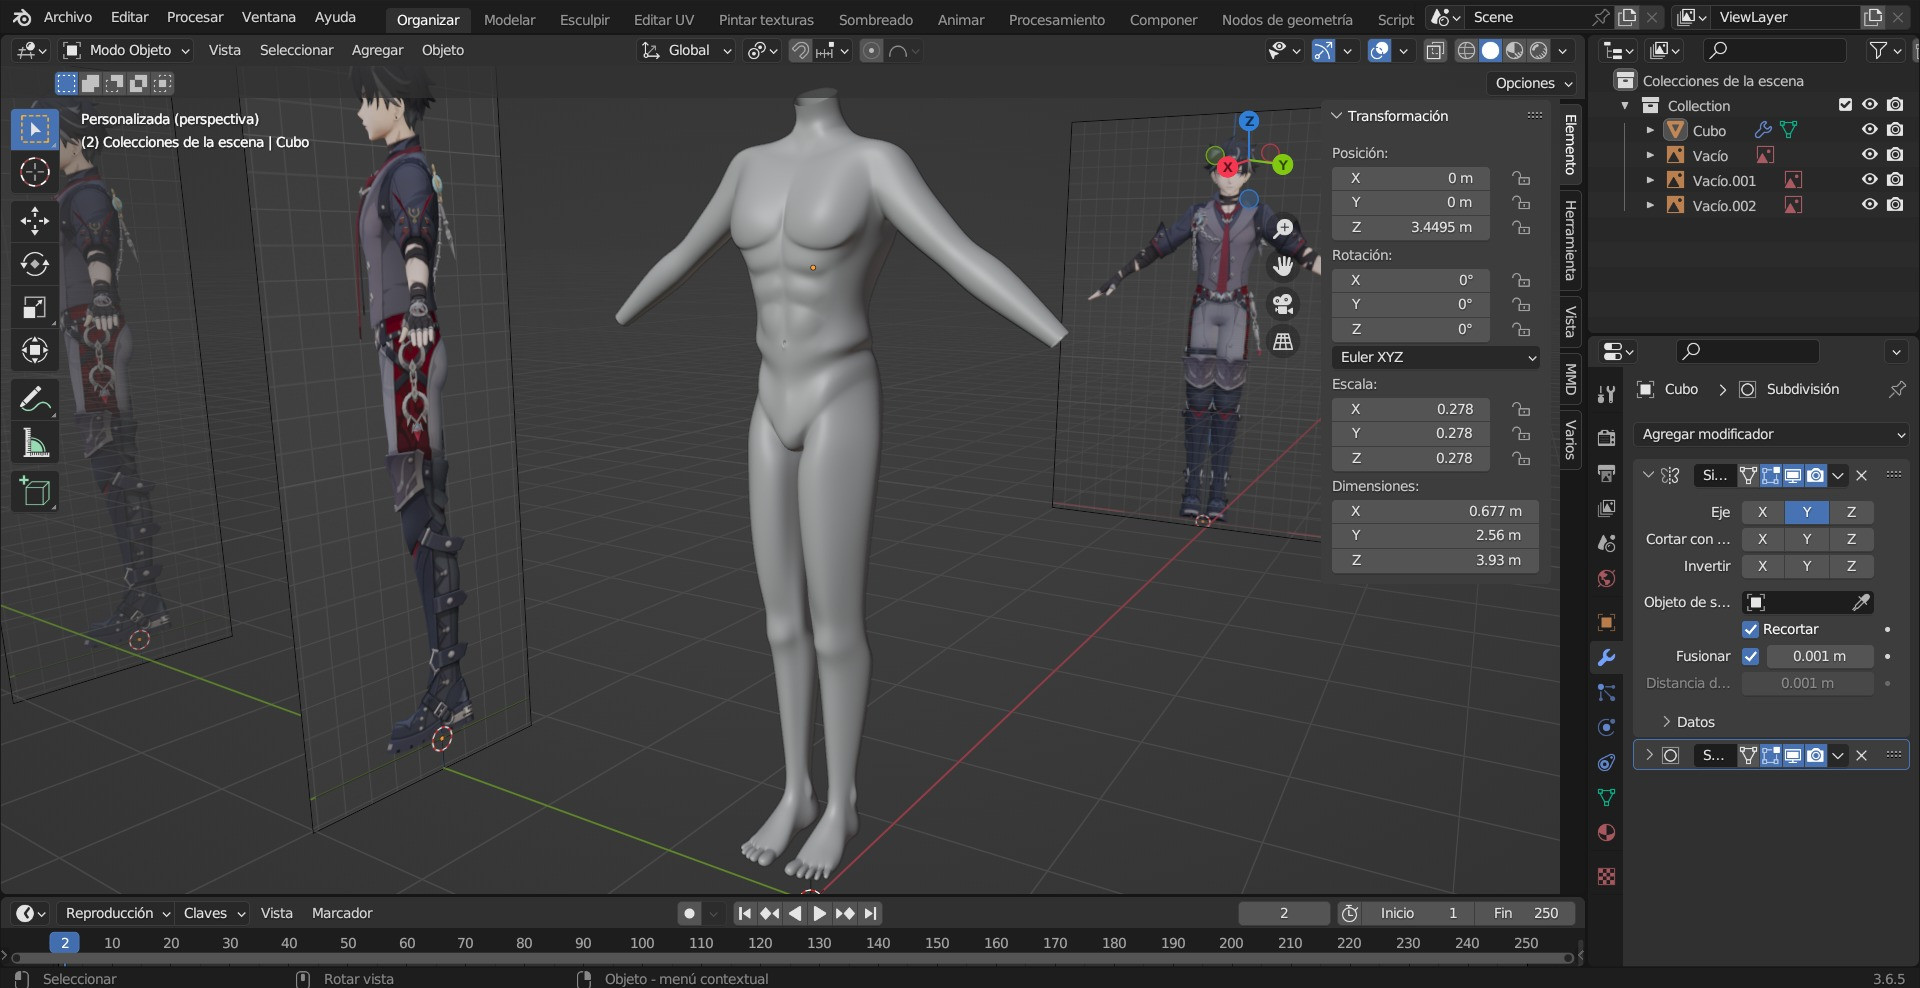
Task: Click the Seleccionar header menu
Action: [x=296, y=50]
